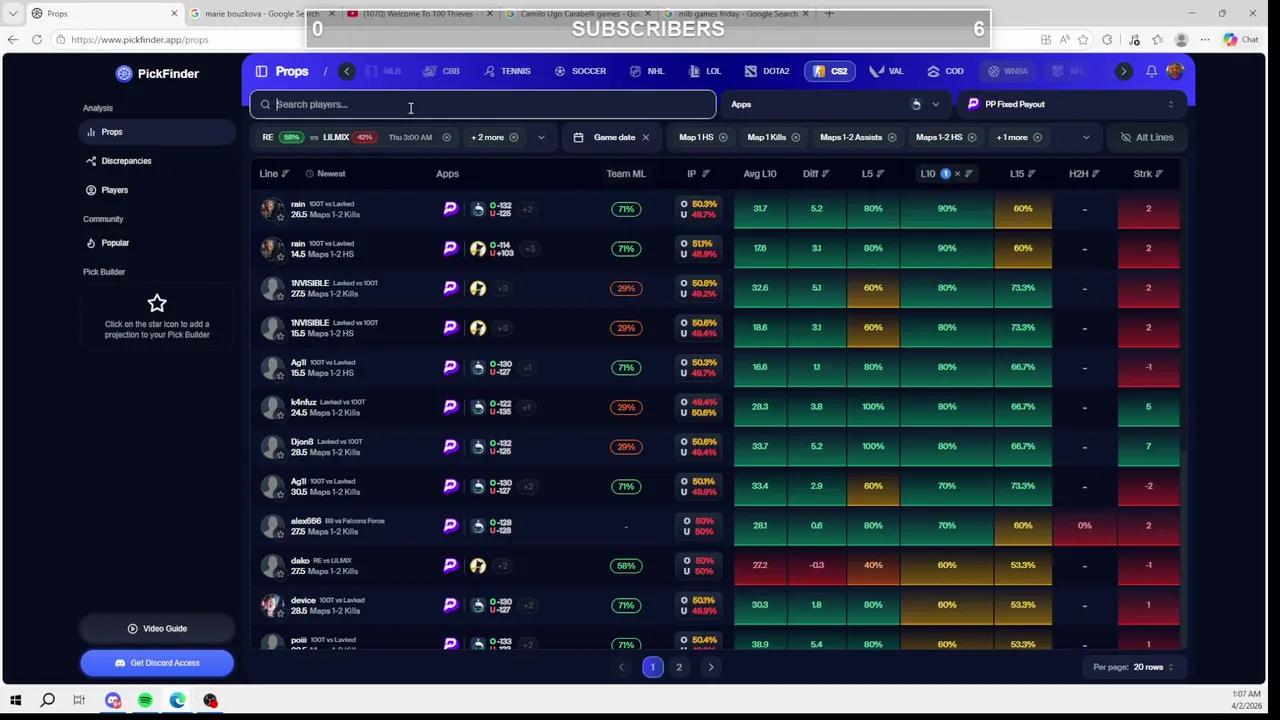Image resolution: width=1280 pixels, height=720 pixels.
Task: Expand the Apps dropdown
Action: pos(840,104)
